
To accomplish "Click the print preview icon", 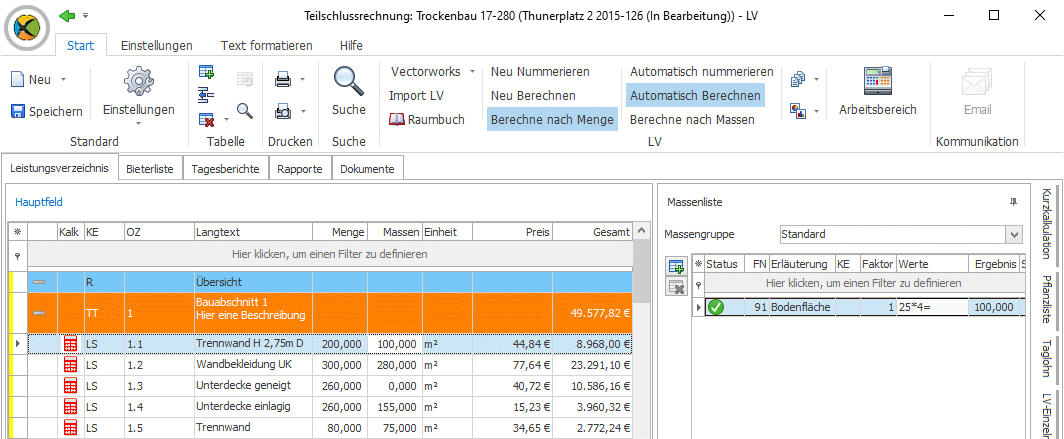I will tap(283, 111).
